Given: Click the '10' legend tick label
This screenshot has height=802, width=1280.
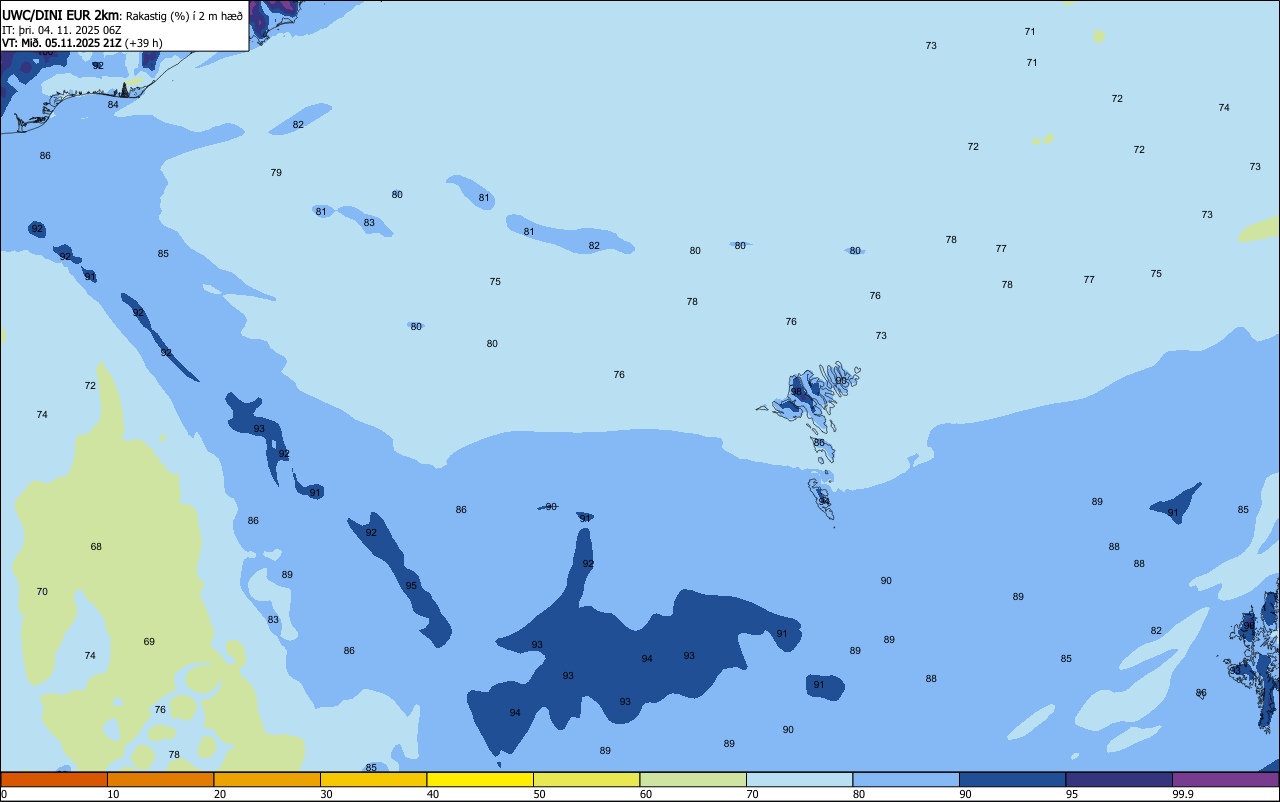Looking at the screenshot, I should (113, 794).
